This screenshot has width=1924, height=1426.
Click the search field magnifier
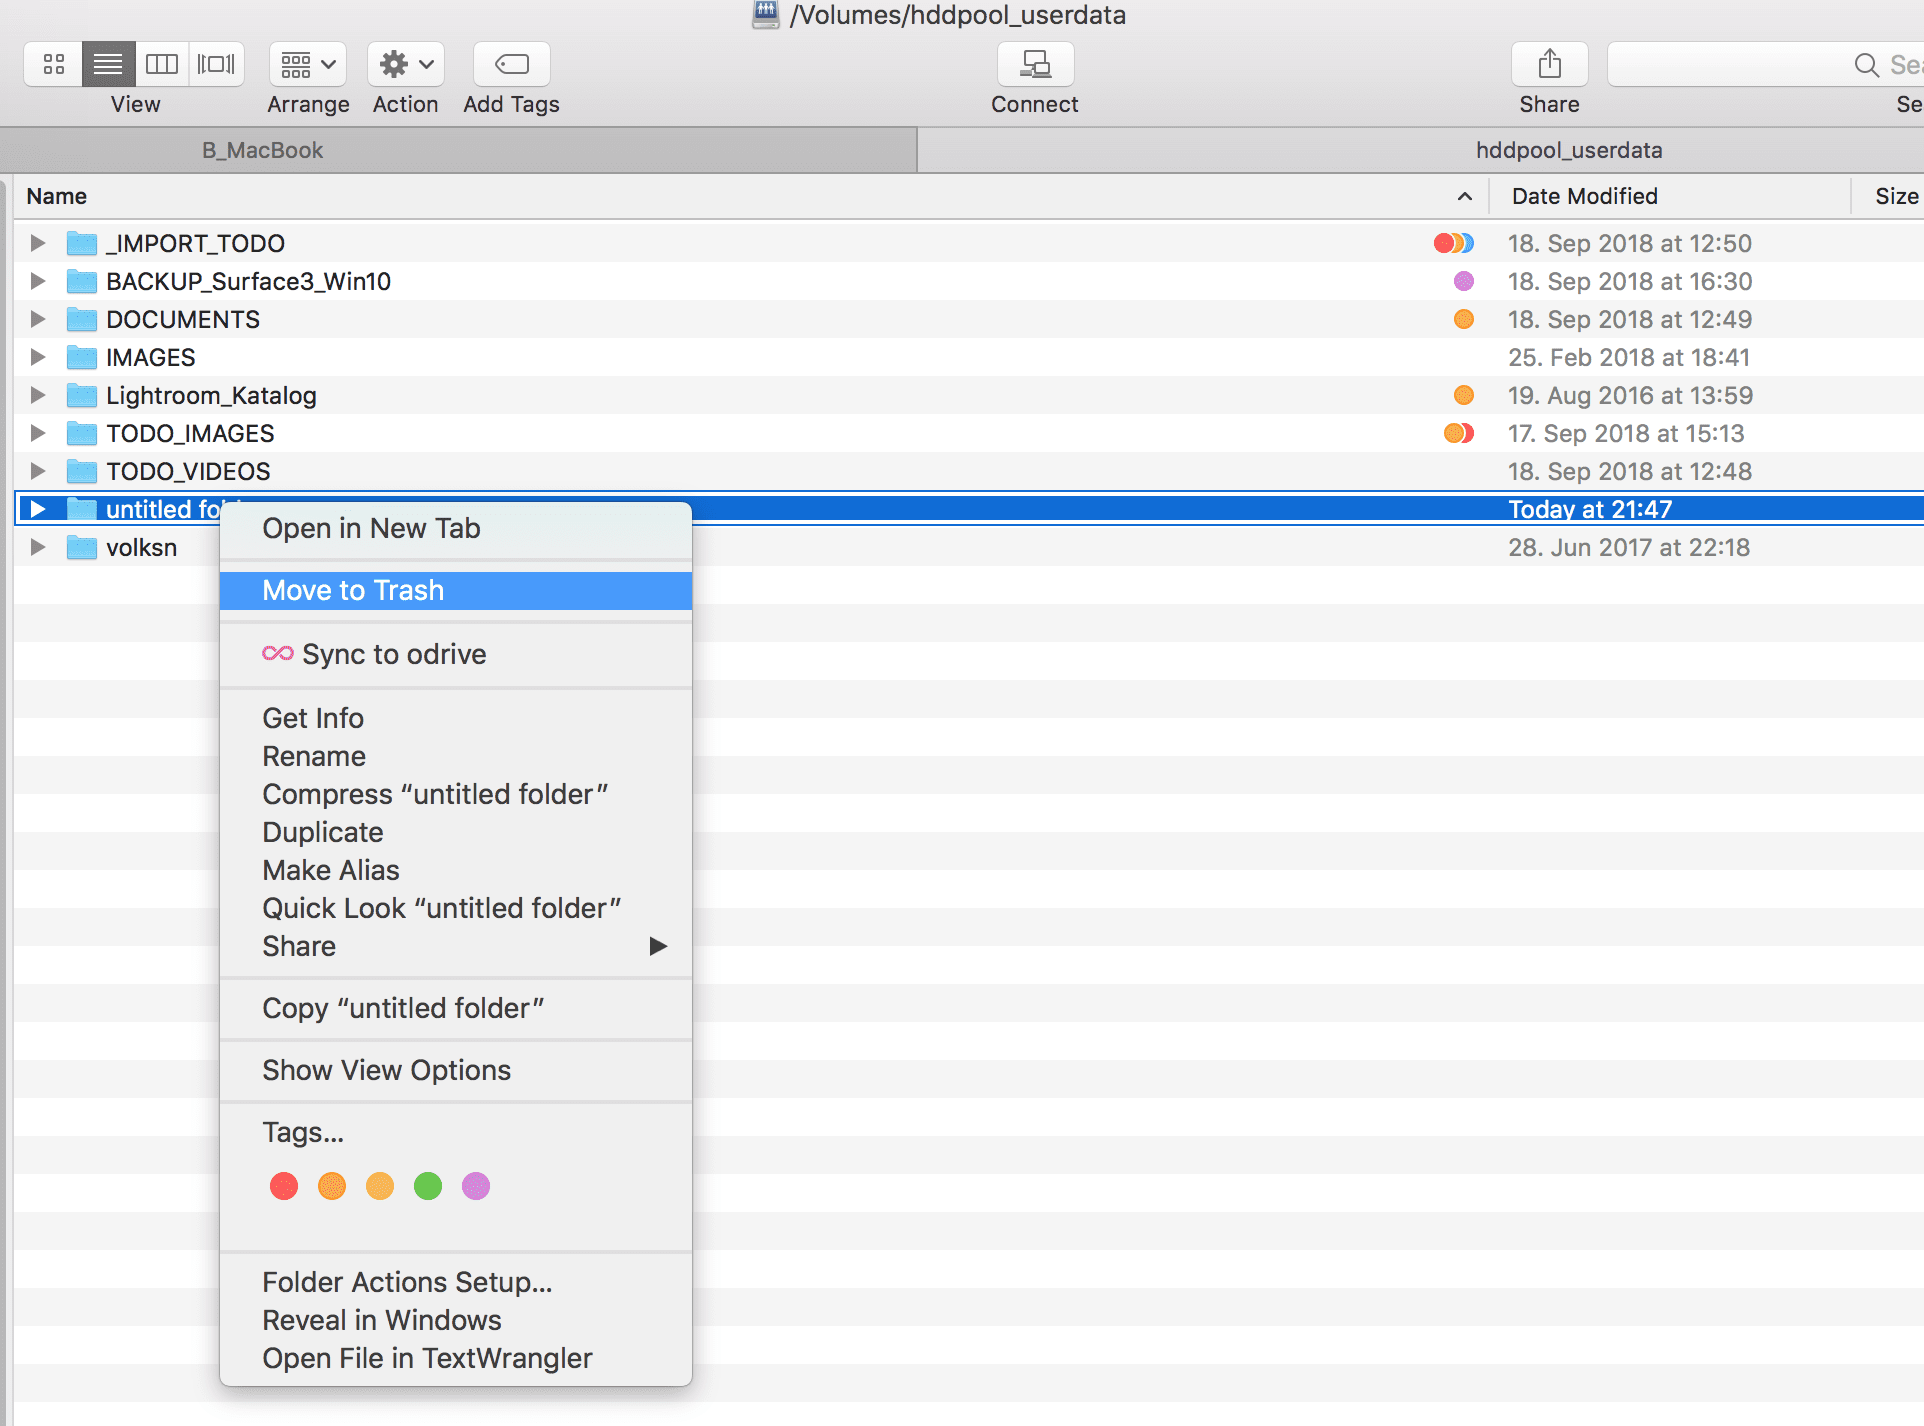(1866, 65)
